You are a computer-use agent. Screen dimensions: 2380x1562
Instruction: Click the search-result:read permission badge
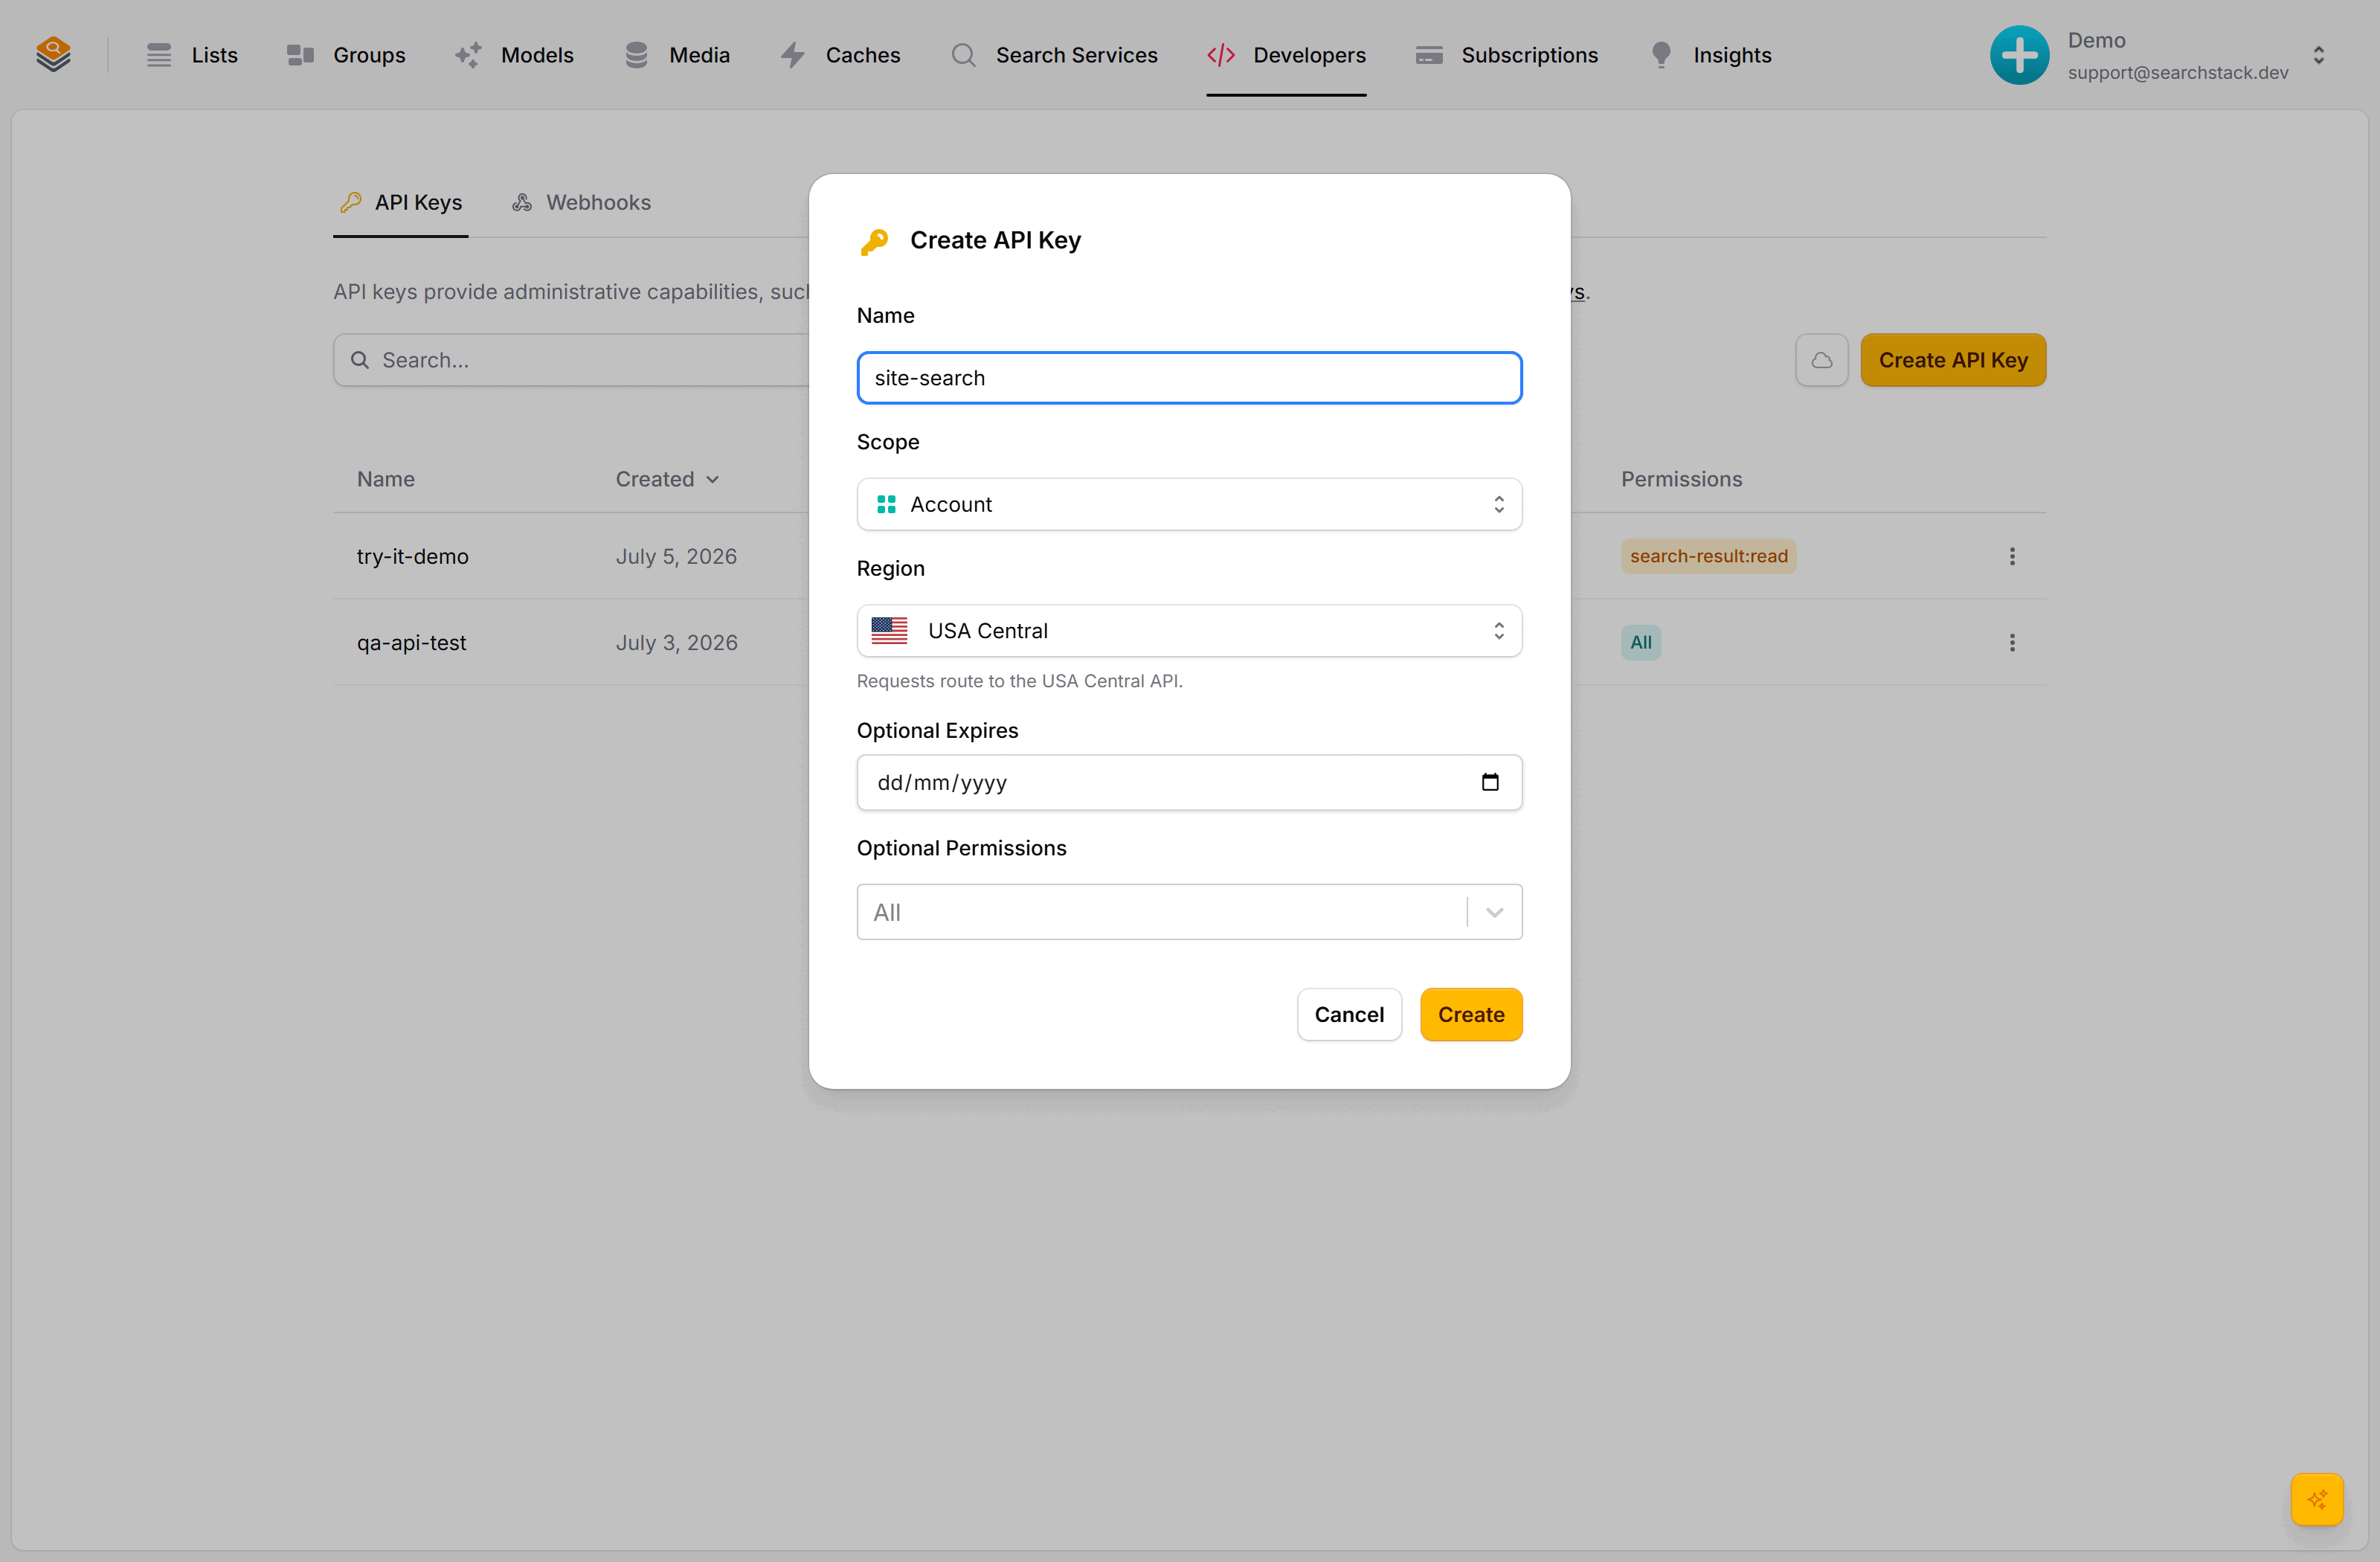pyautogui.click(x=1708, y=556)
